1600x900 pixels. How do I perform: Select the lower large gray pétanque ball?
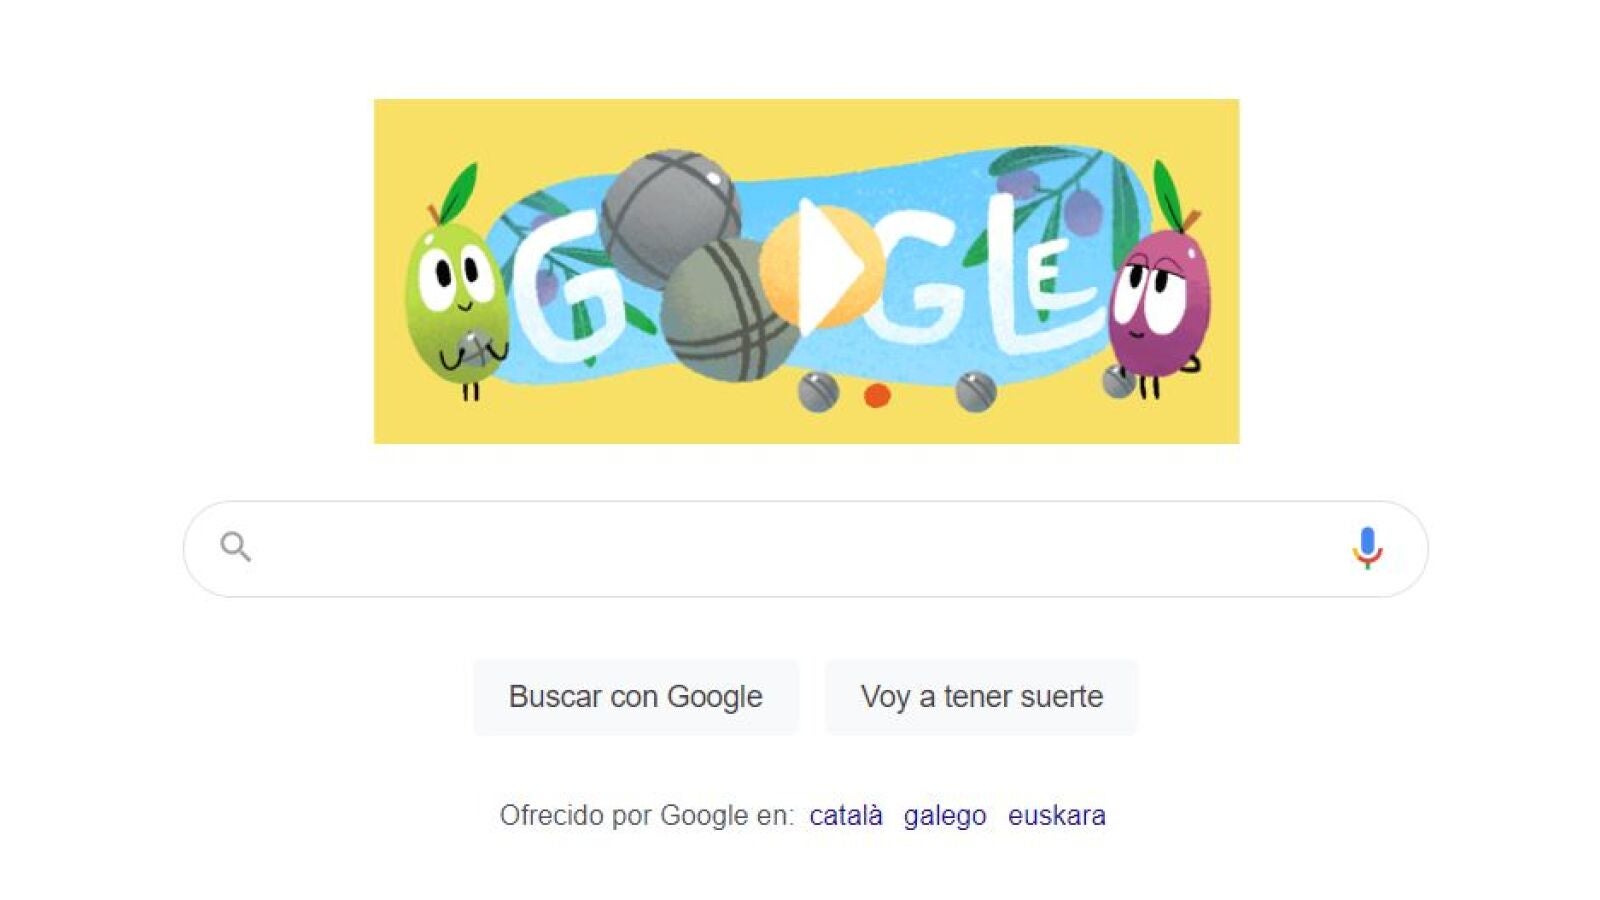point(728,310)
